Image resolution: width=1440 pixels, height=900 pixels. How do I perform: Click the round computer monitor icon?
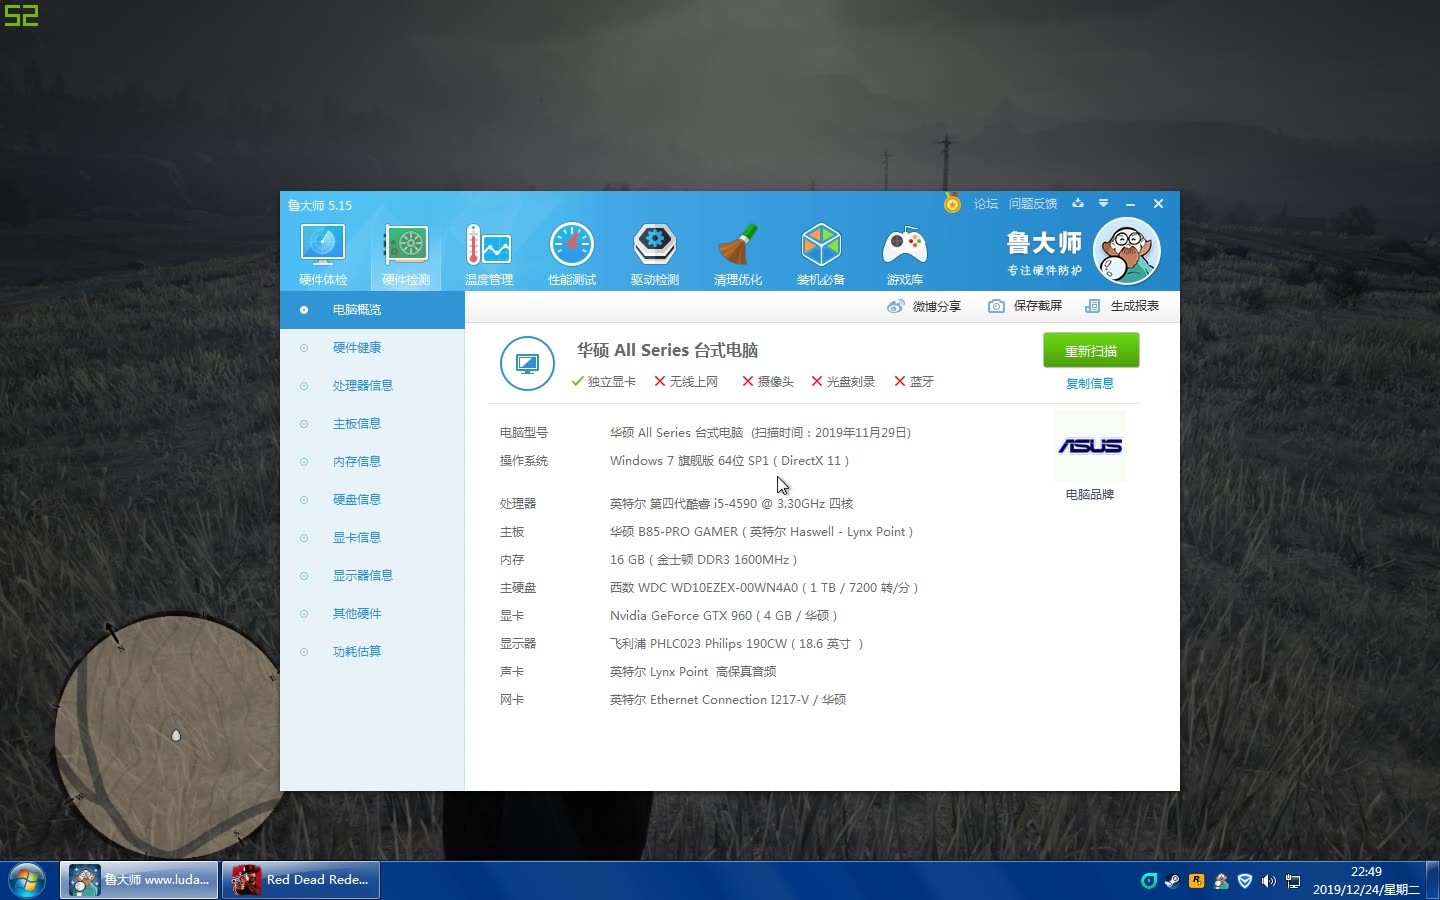(527, 363)
